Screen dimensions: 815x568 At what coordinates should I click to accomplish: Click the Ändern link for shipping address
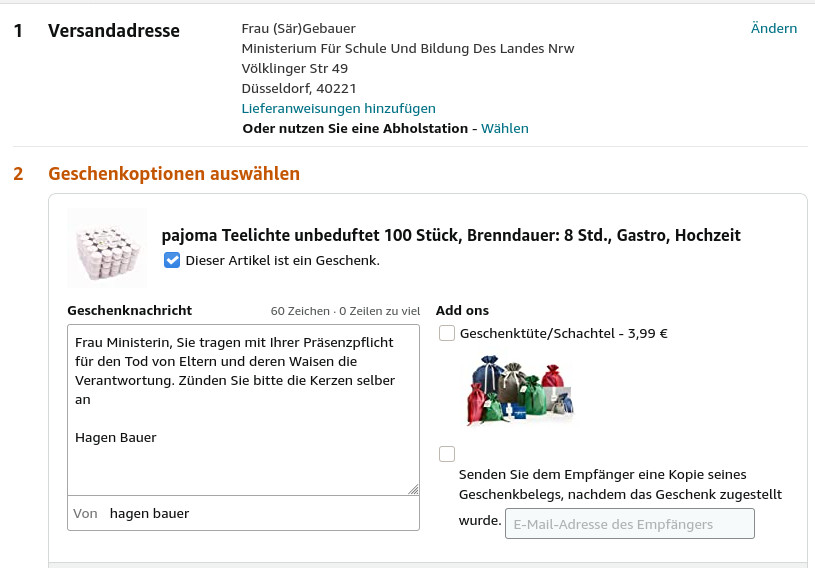773,28
